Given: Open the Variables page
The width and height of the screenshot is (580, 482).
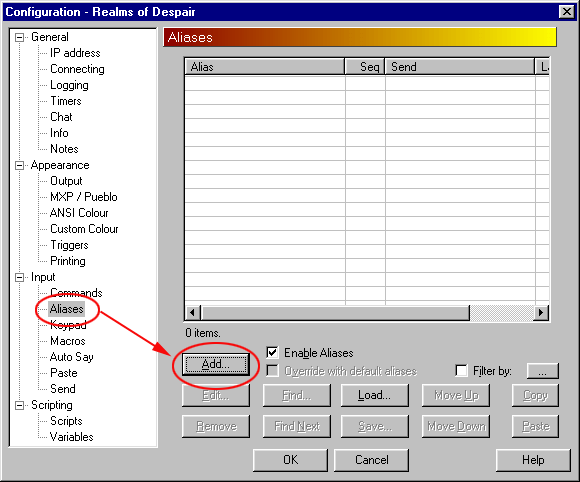Looking at the screenshot, I should [x=71, y=437].
